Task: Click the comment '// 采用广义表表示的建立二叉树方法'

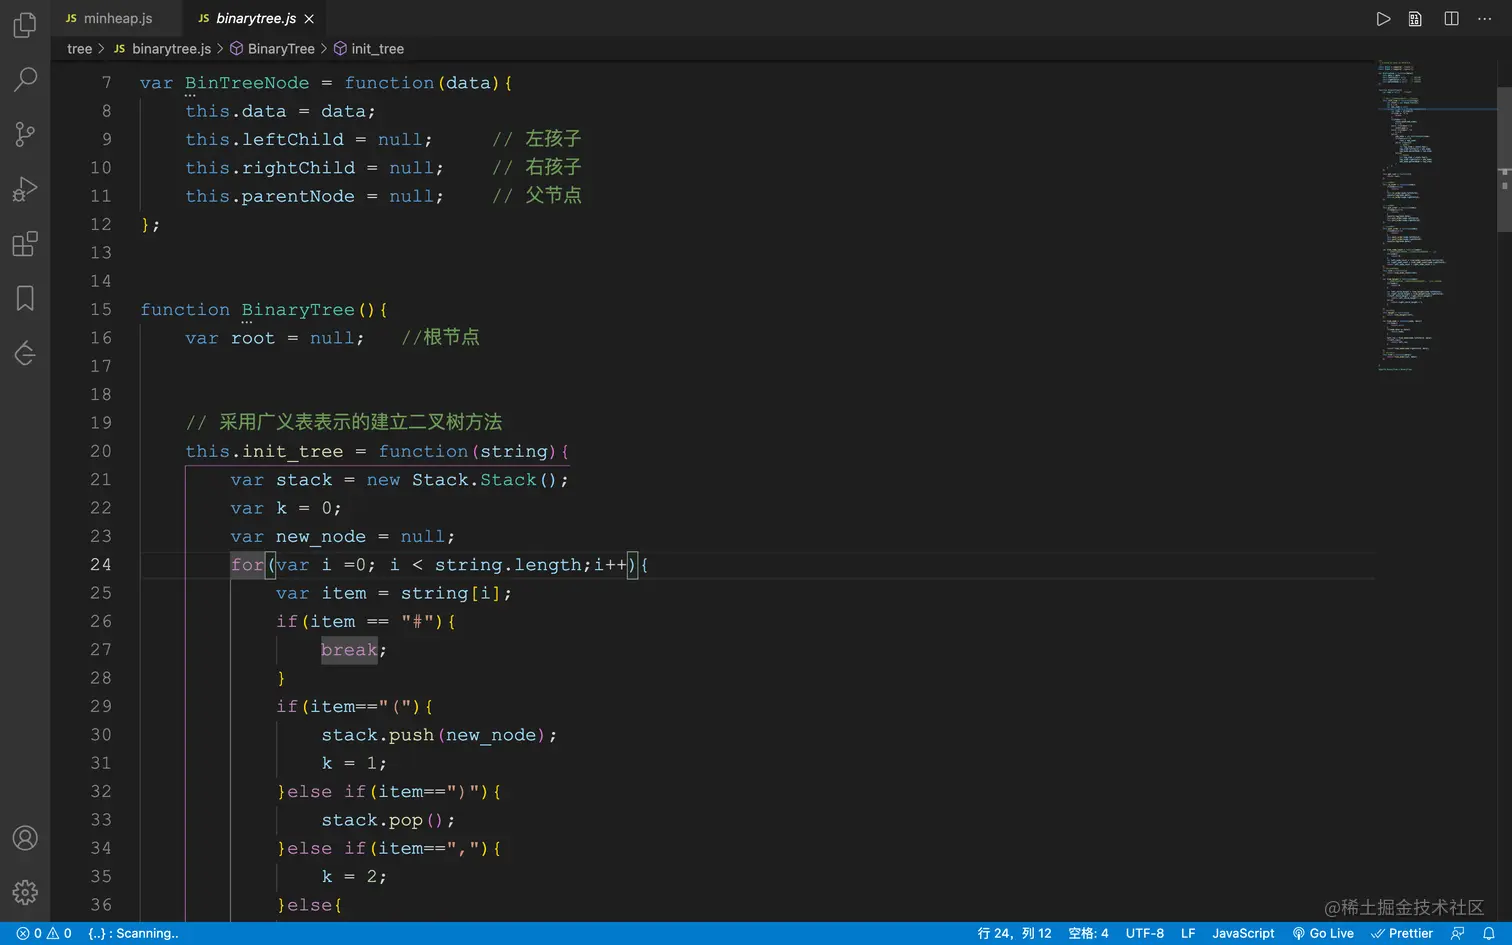Action: pyautogui.click(x=344, y=422)
